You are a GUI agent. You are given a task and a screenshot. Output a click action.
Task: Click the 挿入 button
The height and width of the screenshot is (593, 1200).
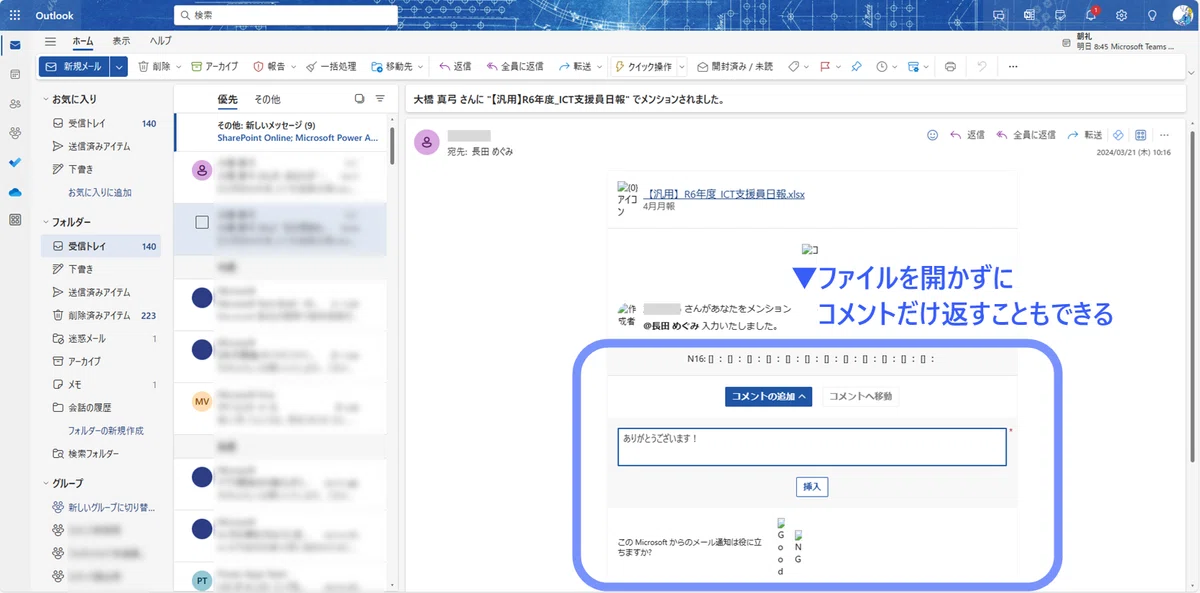click(x=812, y=487)
